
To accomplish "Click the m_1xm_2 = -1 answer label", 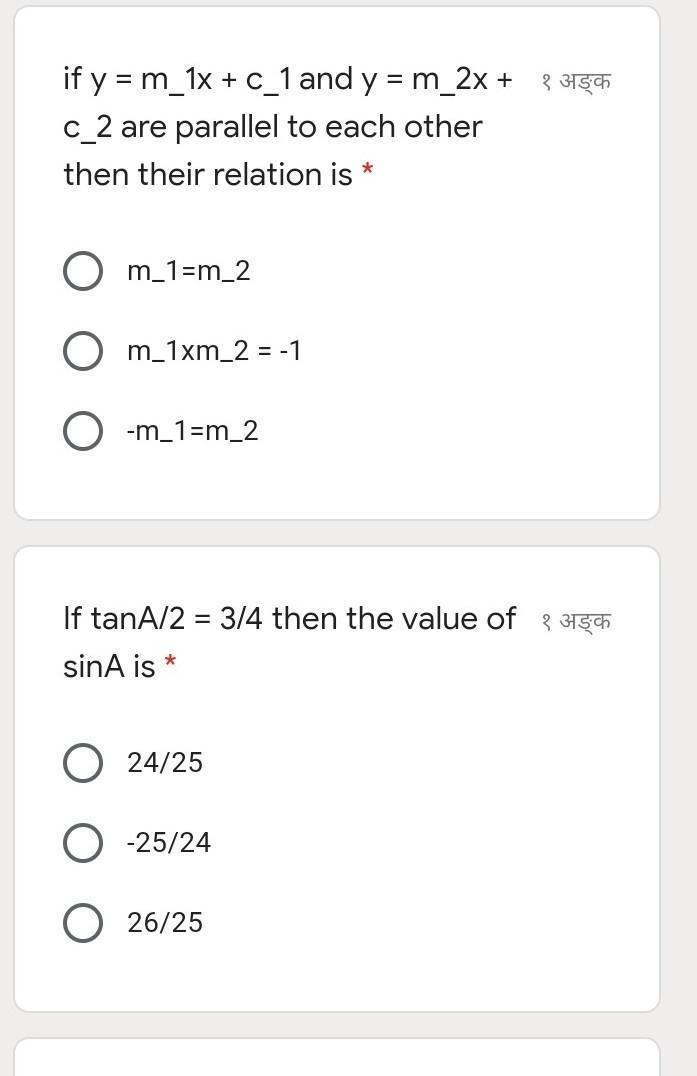I will 213,351.
